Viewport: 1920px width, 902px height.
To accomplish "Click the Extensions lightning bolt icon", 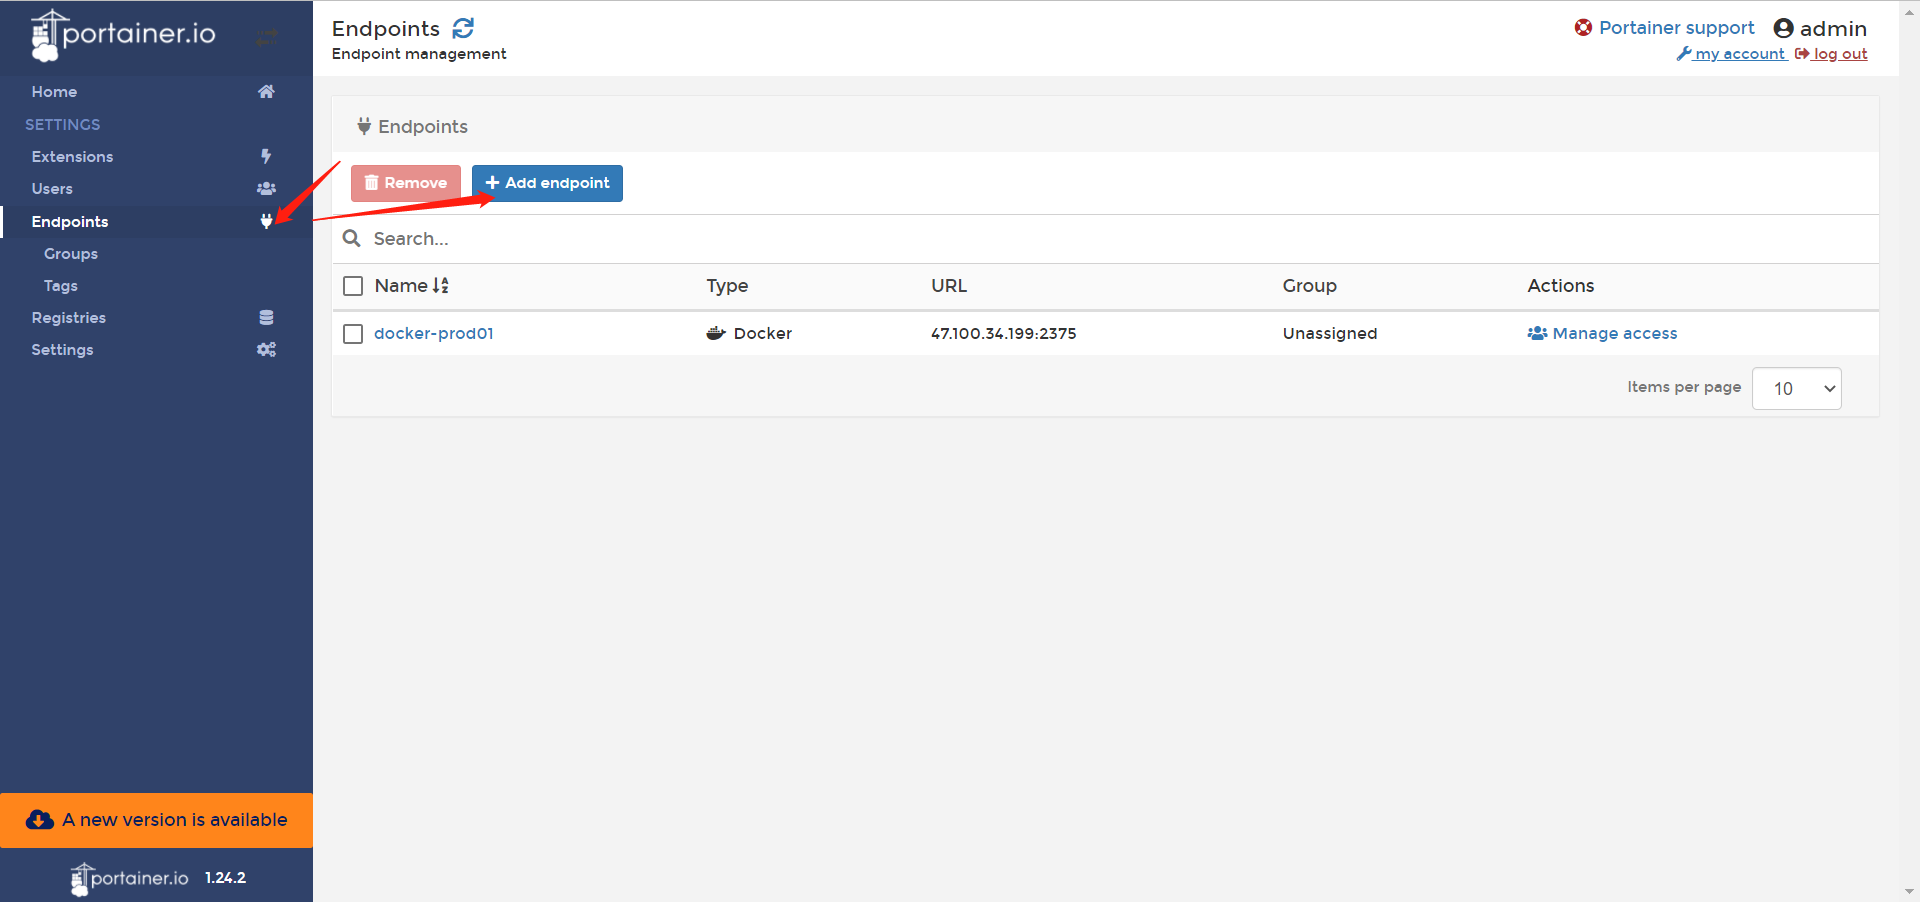I will [266, 156].
